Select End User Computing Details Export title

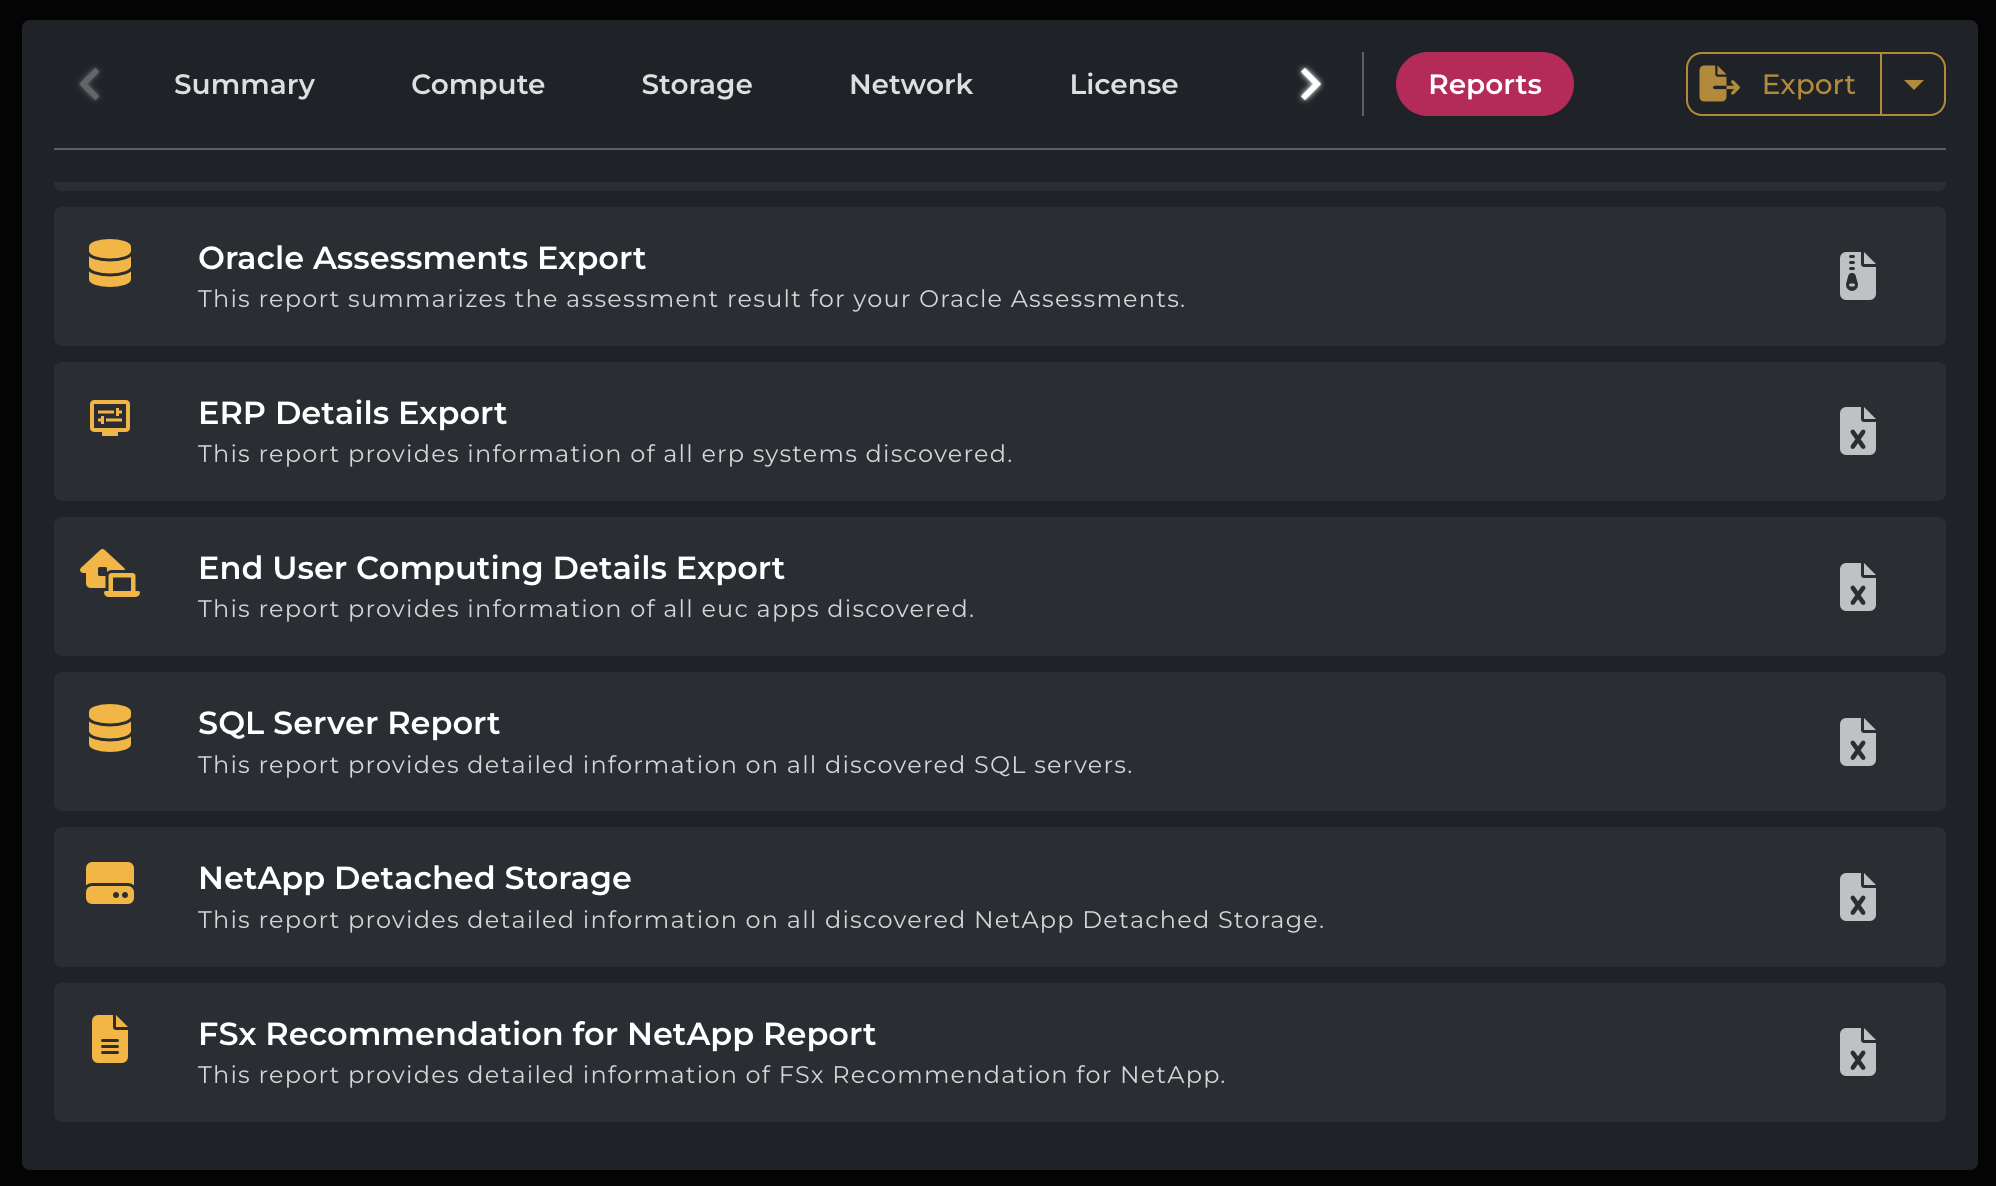[x=491, y=568]
